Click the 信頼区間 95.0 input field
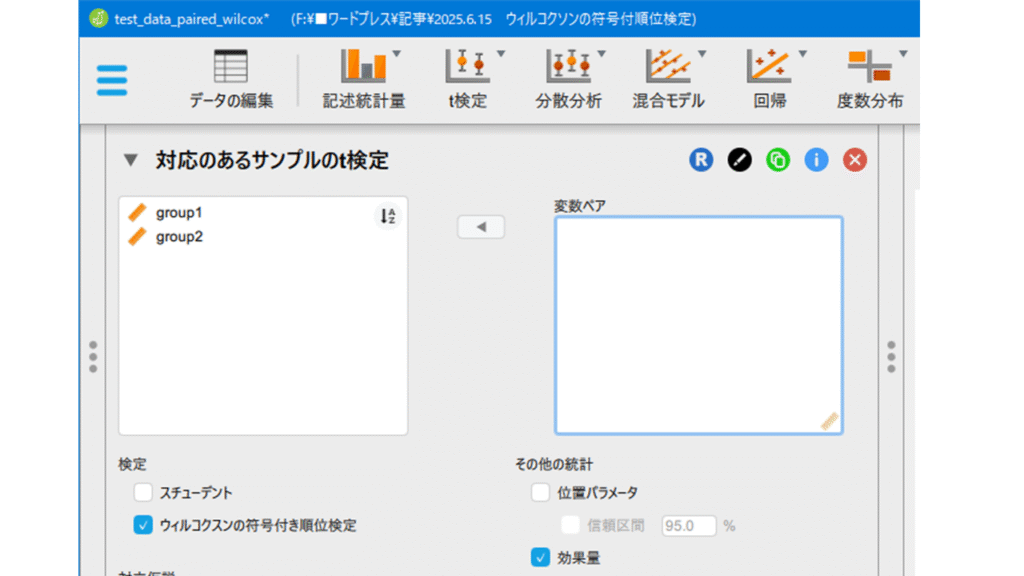The width and height of the screenshot is (1024, 576). tap(689, 525)
